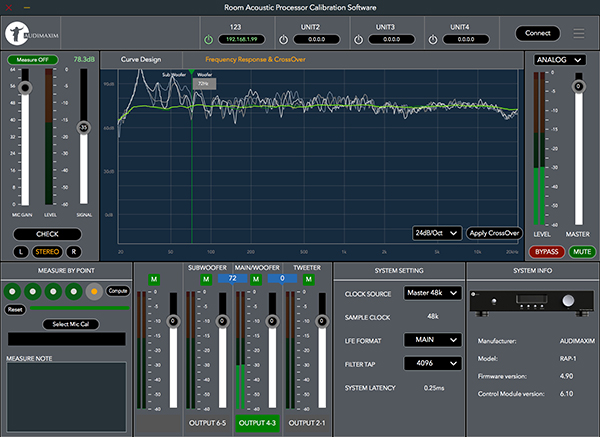Open 24dB/Oct slope dropdown

pyautogui.click(x=437, y=233)
